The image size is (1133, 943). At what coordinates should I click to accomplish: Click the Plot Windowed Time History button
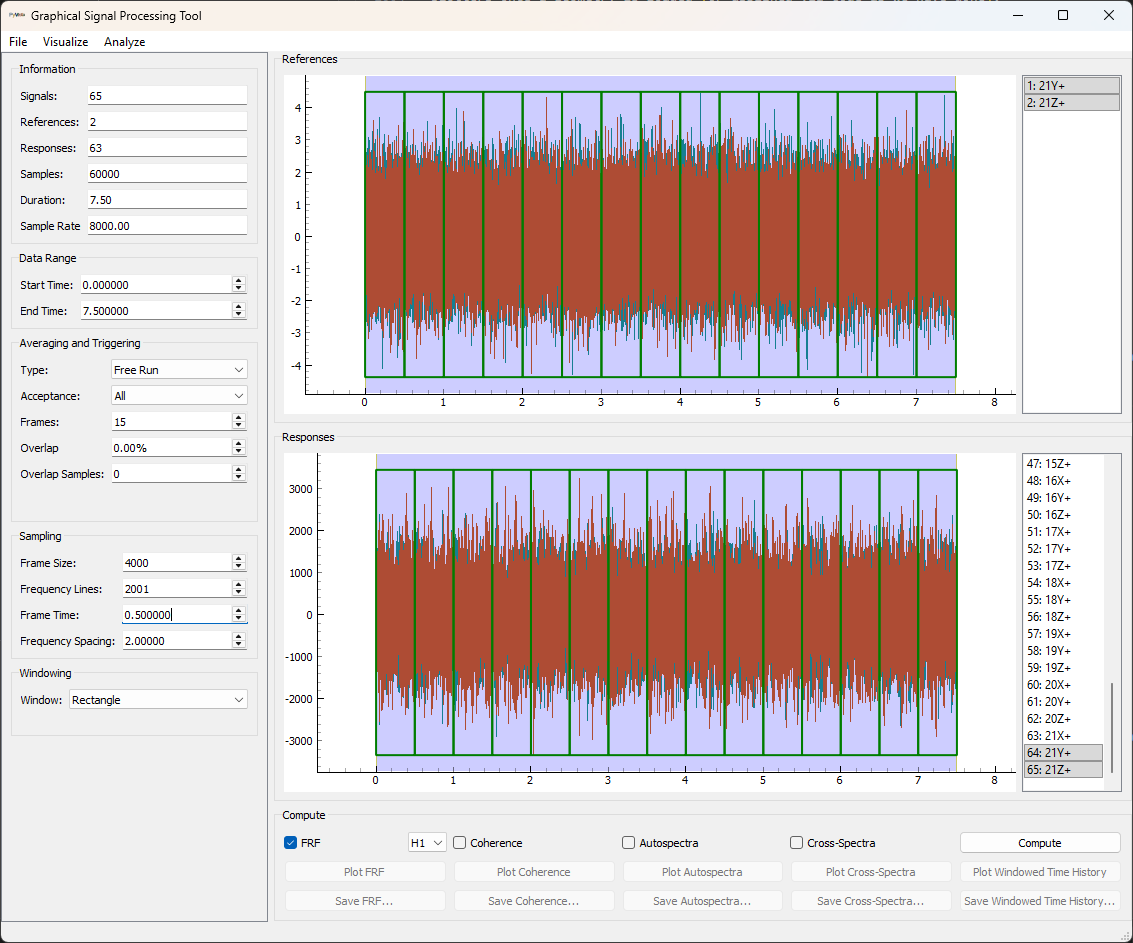point(1039,871)
